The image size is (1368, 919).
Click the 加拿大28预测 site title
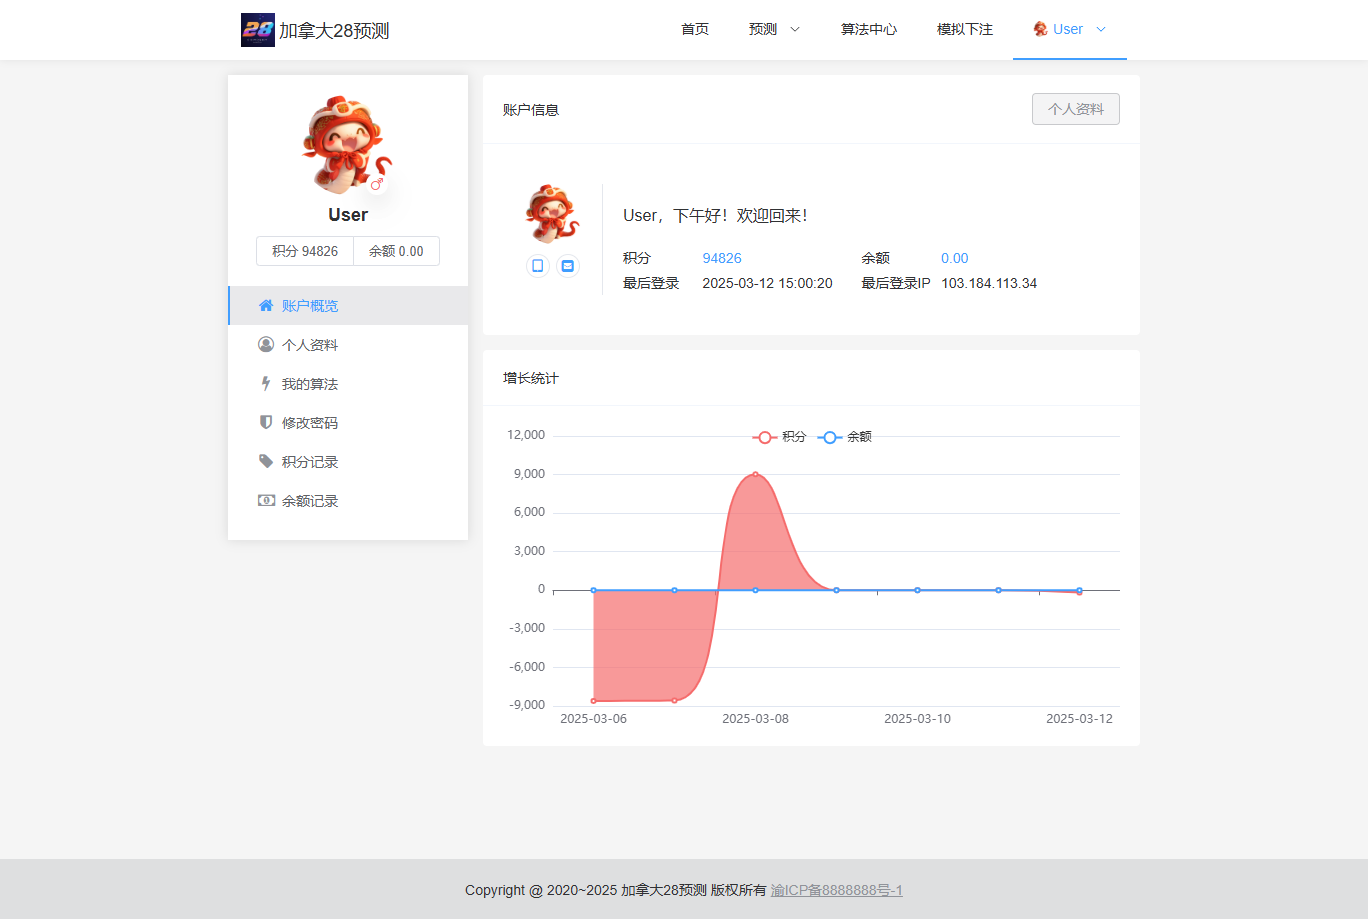(334, 31)
